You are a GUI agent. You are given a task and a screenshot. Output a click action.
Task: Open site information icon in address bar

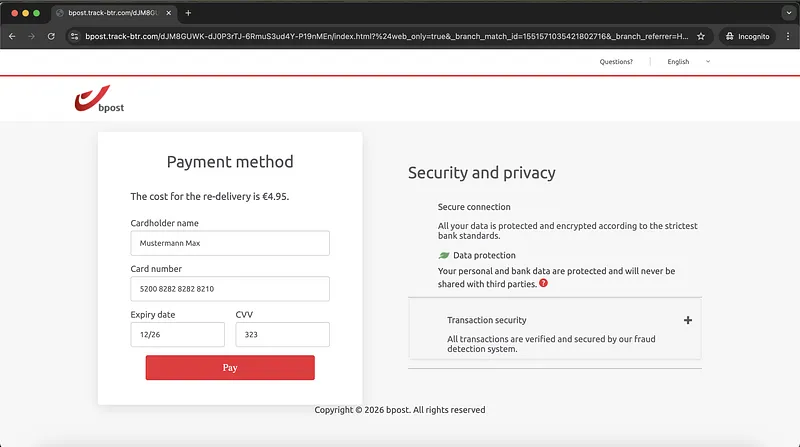point(74,36)
